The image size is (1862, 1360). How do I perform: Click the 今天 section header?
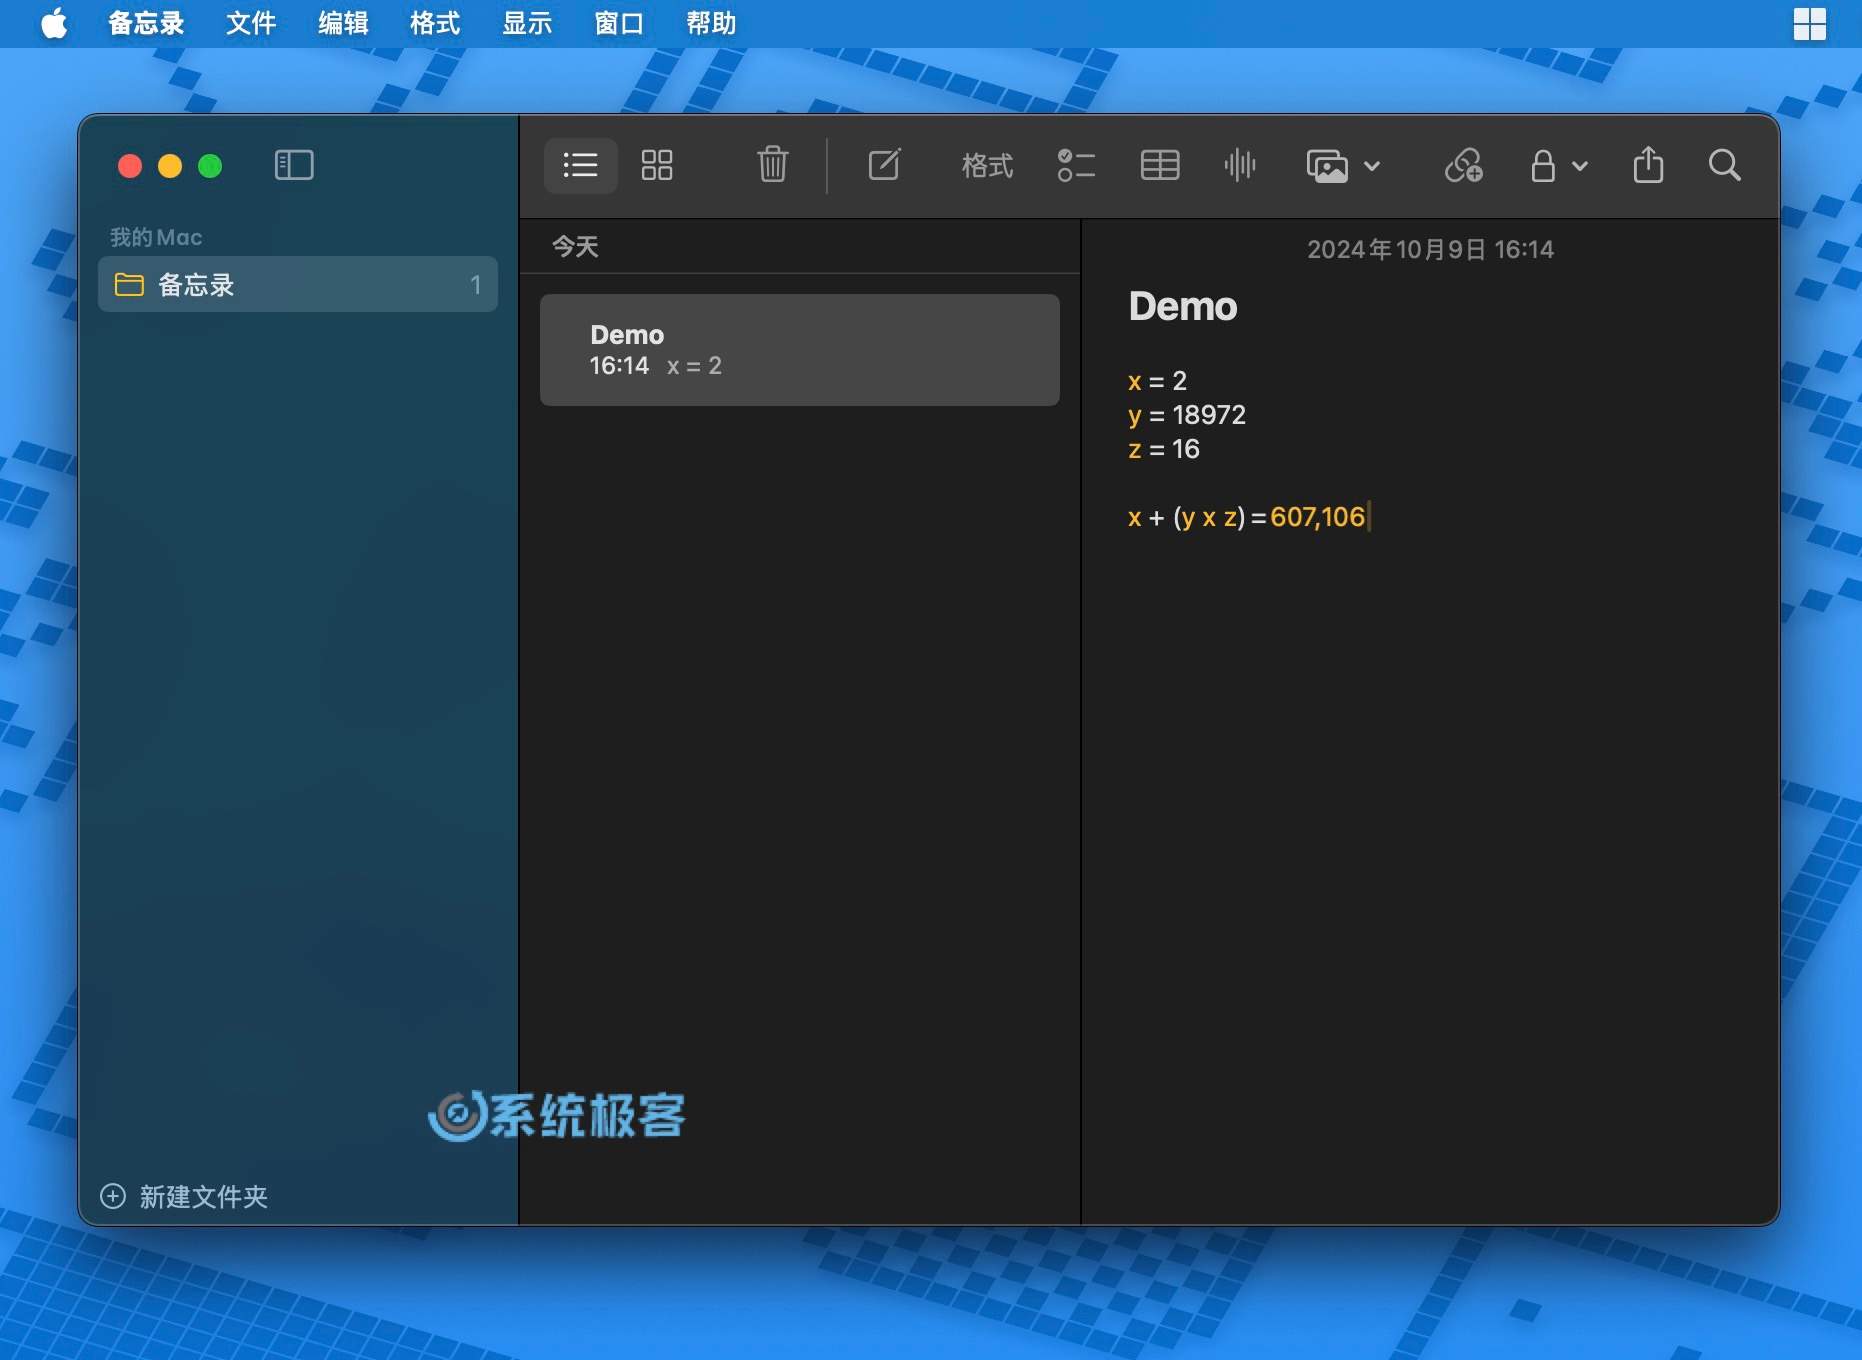point(575,246)
